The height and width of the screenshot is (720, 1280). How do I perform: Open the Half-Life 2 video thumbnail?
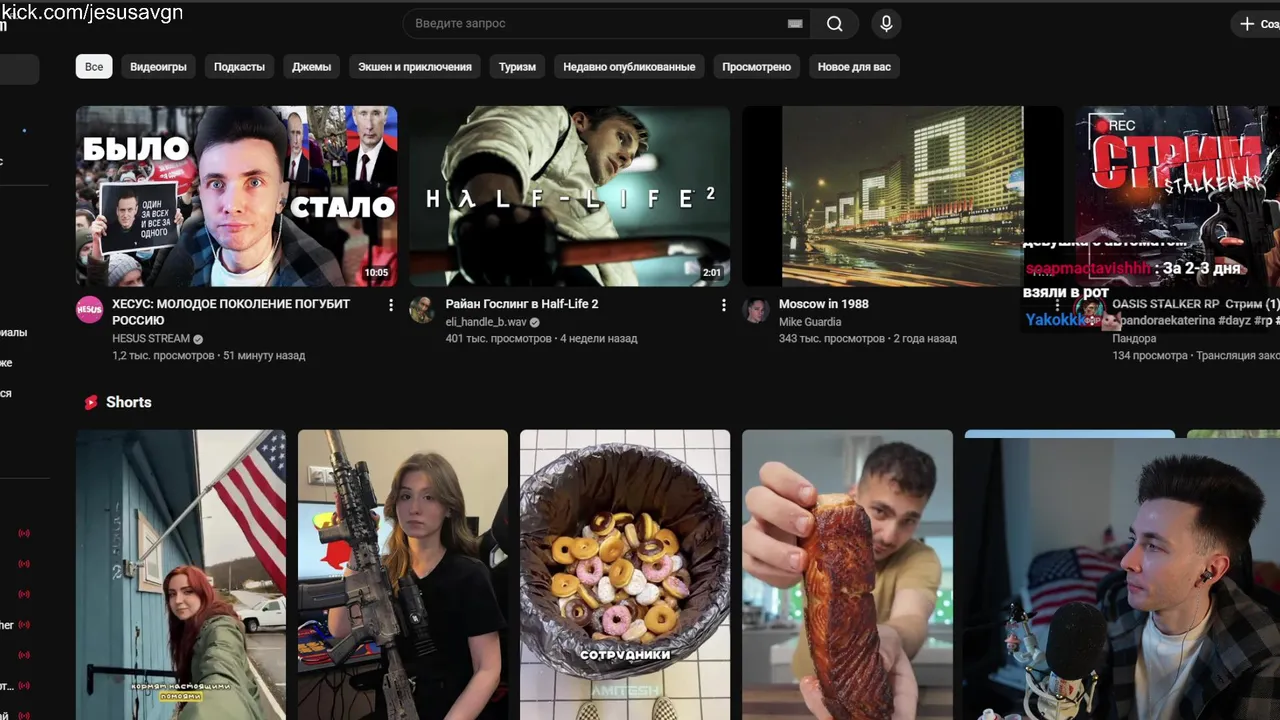(x=569, y=196)
